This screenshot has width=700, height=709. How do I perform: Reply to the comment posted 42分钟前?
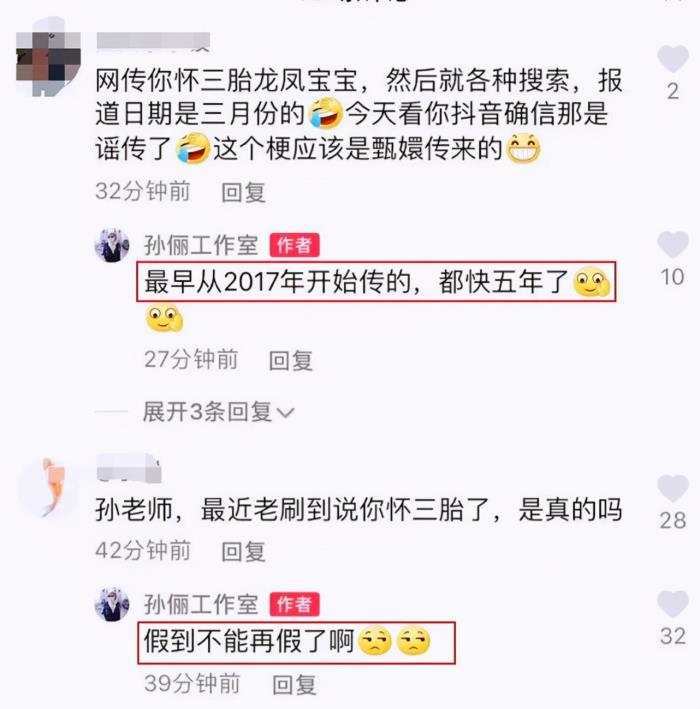tap(243, 552)
